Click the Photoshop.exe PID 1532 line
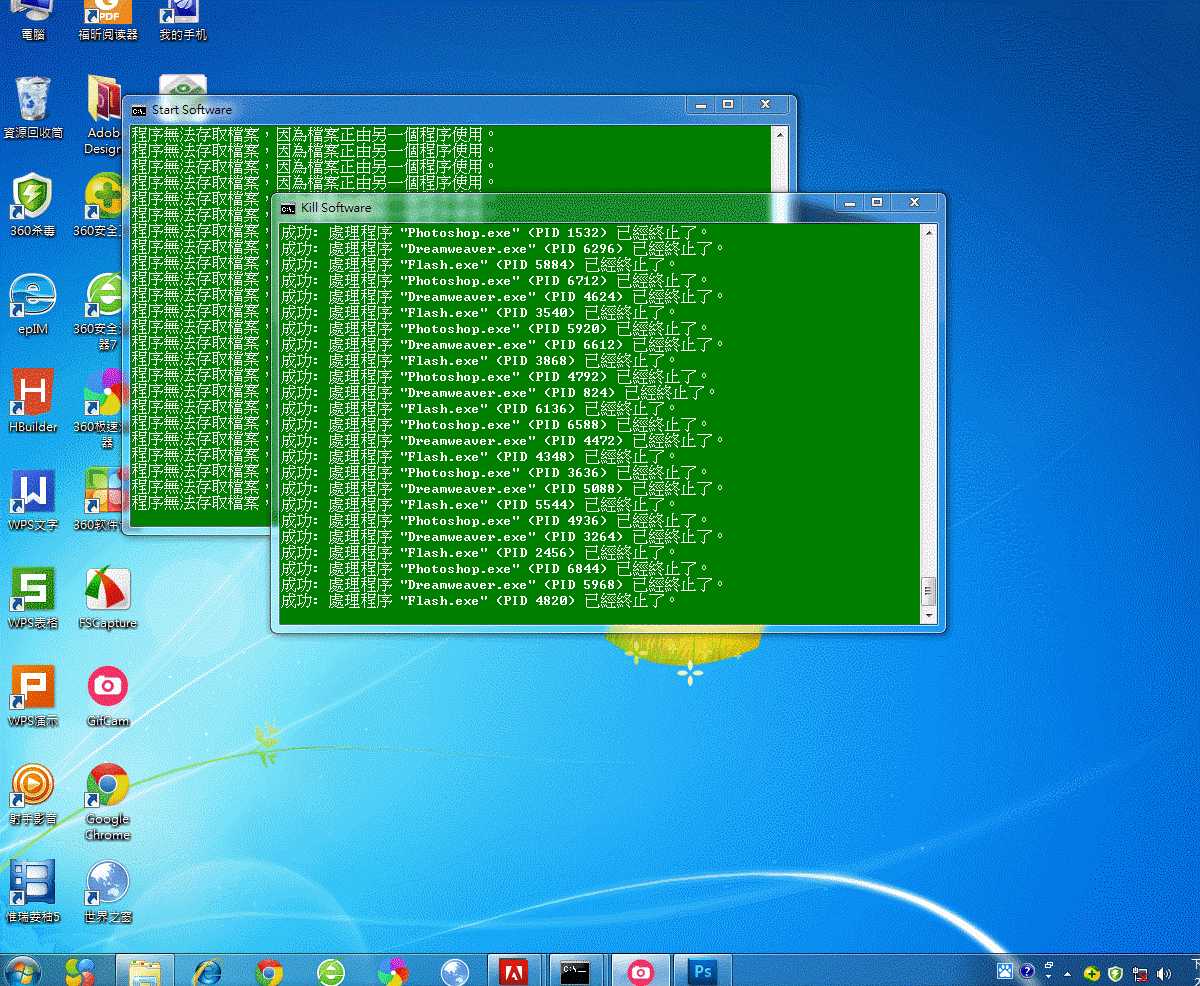Image resolution: width=1200 pixels, height=986 pixels. pyautogui.click(x=494, y=232)
